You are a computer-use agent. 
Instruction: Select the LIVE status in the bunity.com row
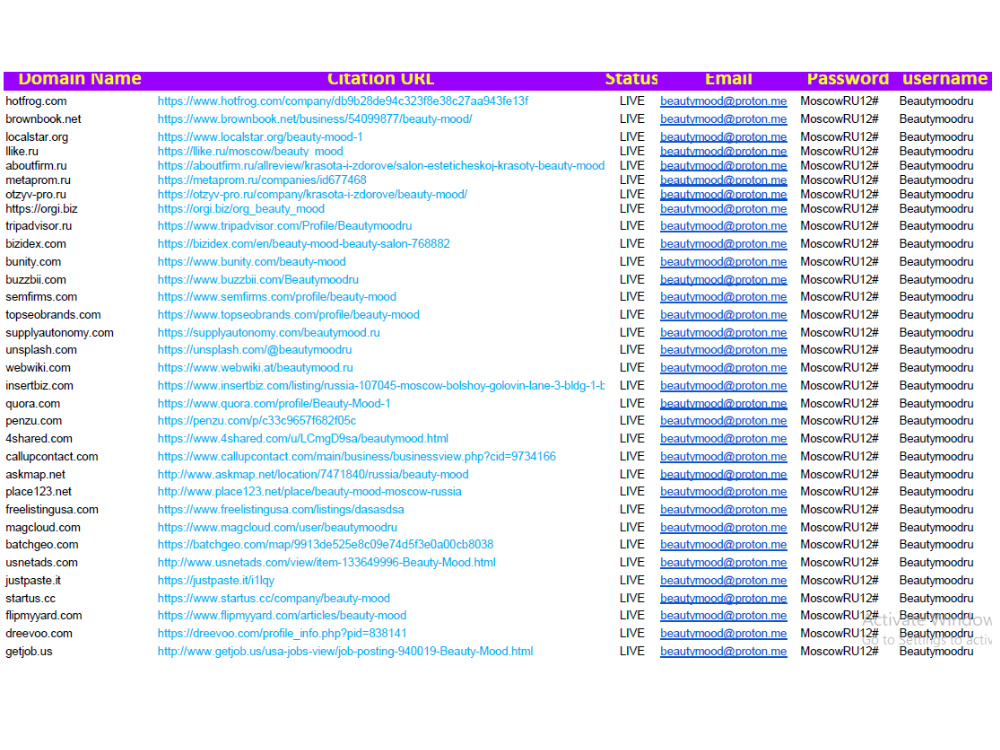pyautogui.click(x=632, y=261)
